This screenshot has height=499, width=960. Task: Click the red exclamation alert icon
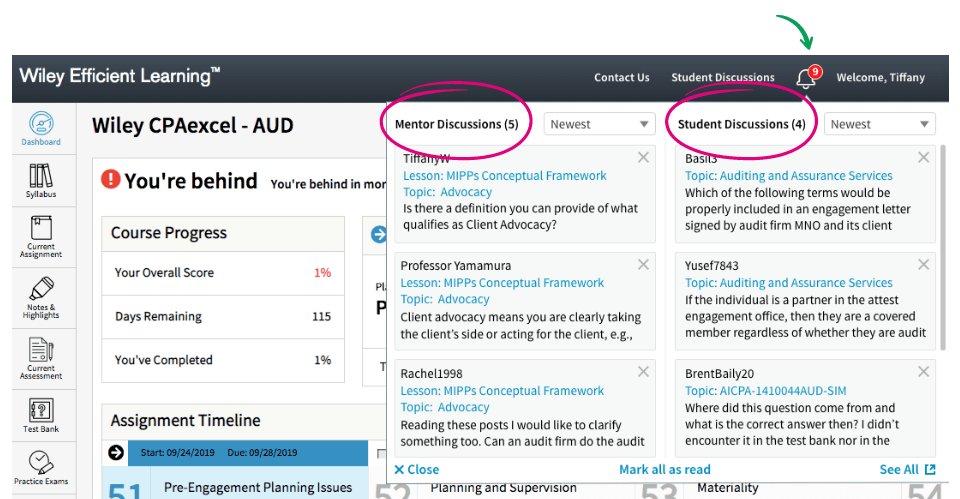click(x=110, y=179)
